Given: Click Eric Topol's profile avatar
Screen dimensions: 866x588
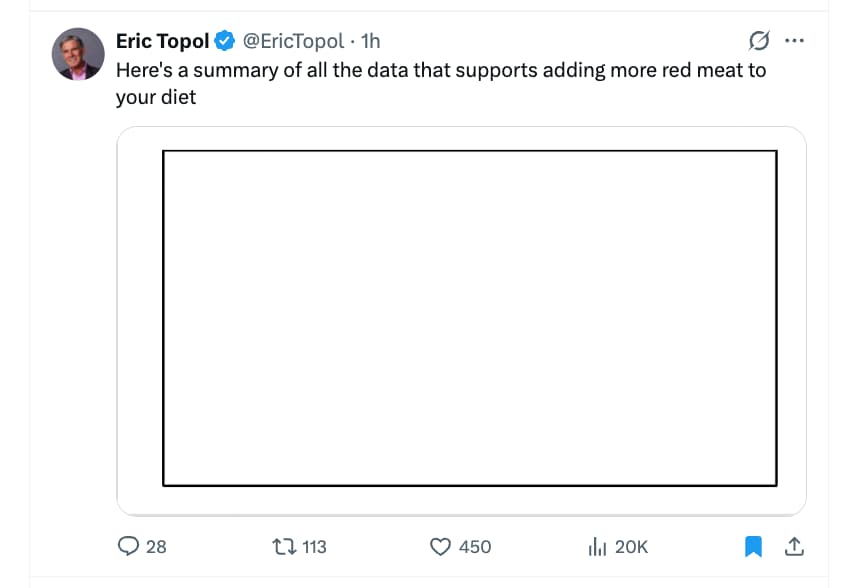Looking at the screenshot, I should [78, 54].
